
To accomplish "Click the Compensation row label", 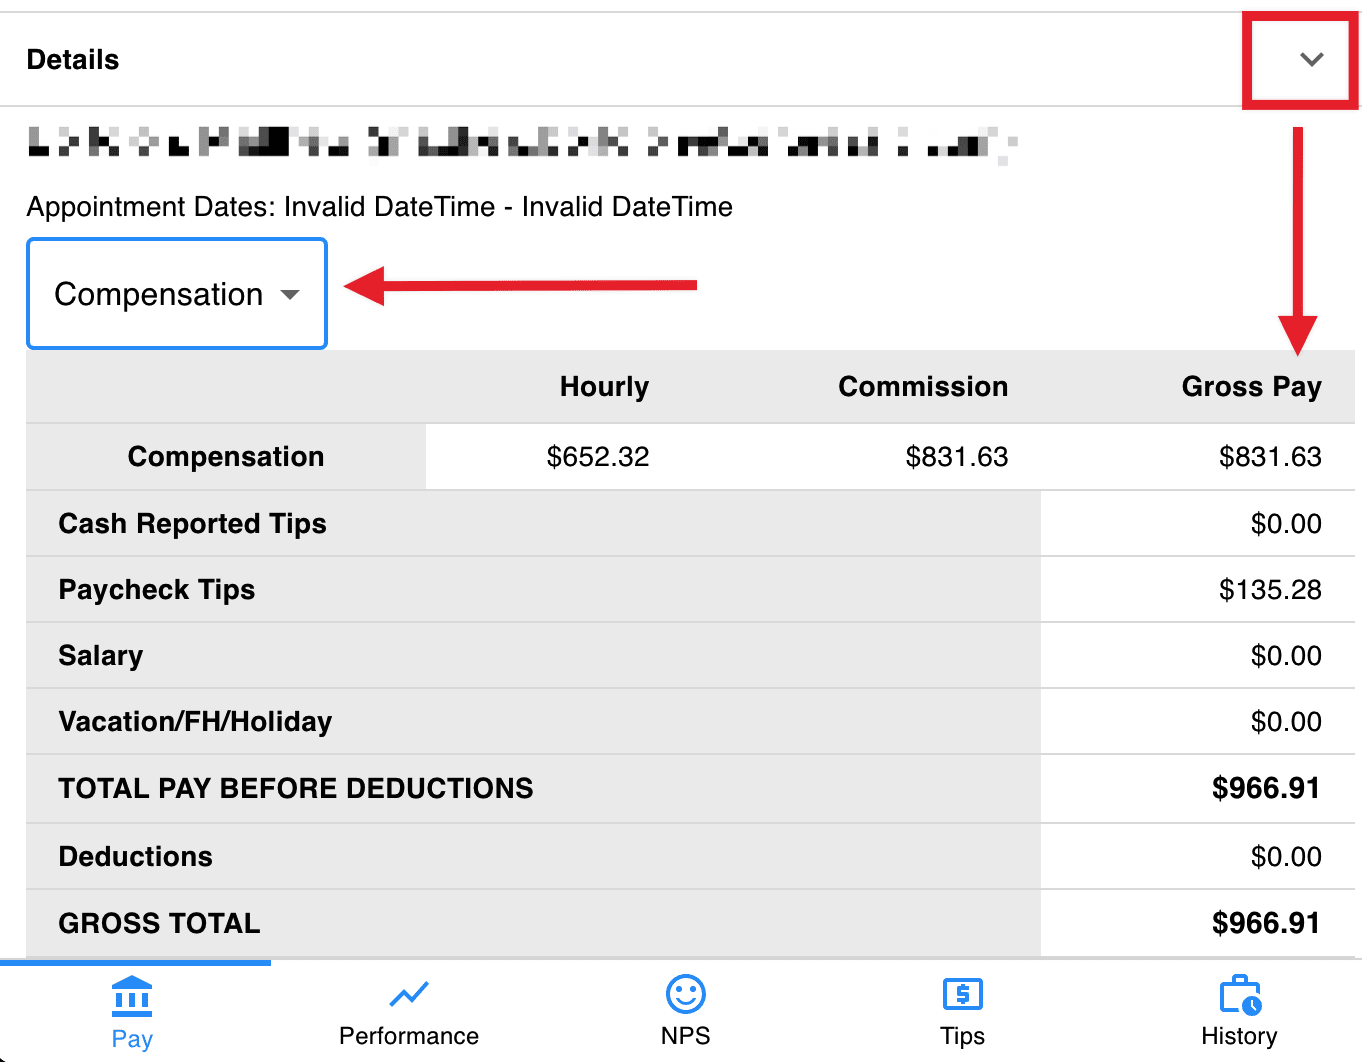I will [x=226, y=457].
